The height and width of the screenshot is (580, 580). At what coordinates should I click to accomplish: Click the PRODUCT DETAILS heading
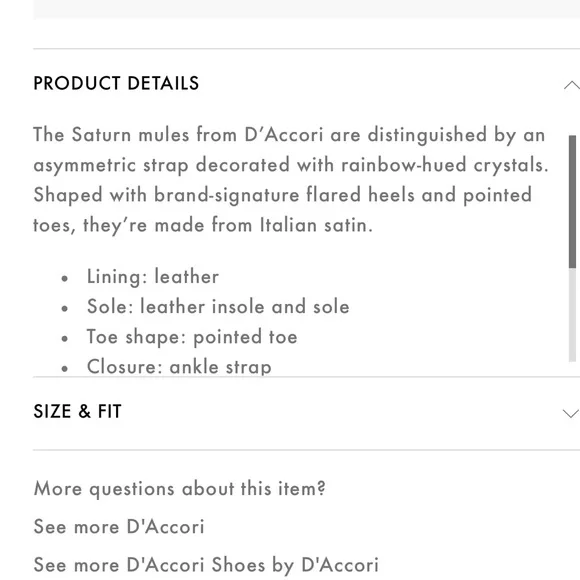pyautogui.click(x=116, y=83)
